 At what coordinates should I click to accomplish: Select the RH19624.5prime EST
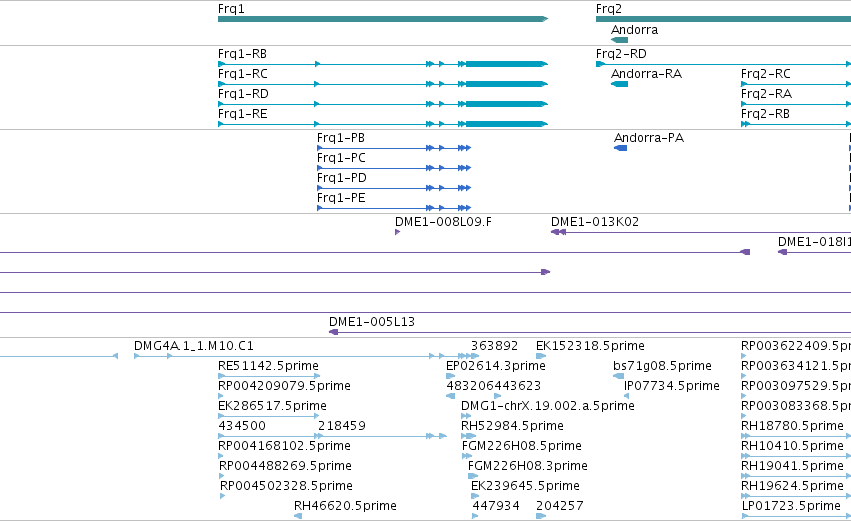(x=796, y=496)
